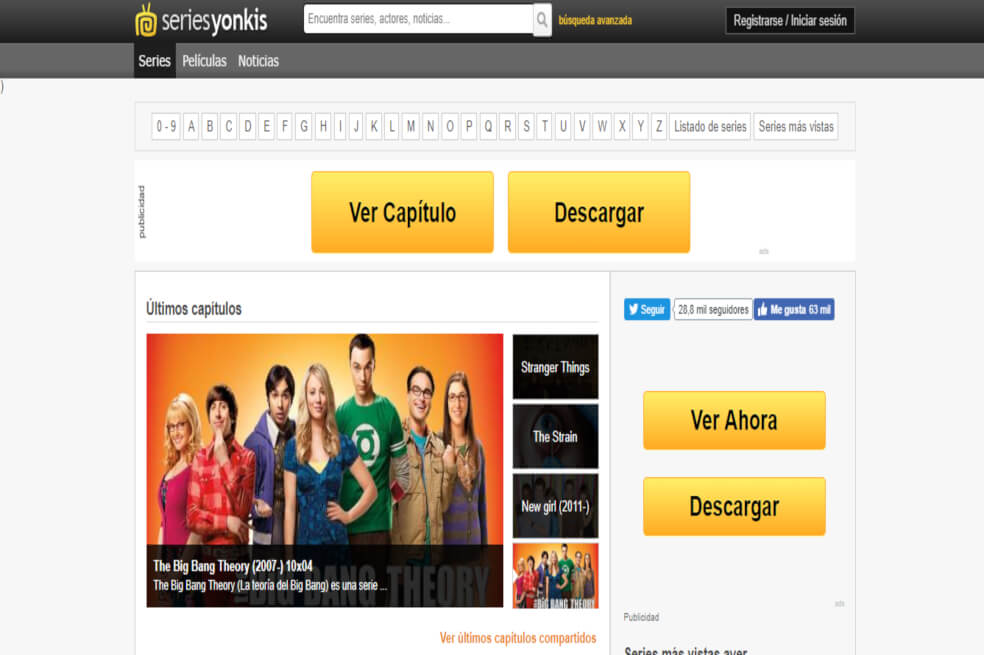
Task: Open the Stranger Things thumbnail
Action: point(555,367)
